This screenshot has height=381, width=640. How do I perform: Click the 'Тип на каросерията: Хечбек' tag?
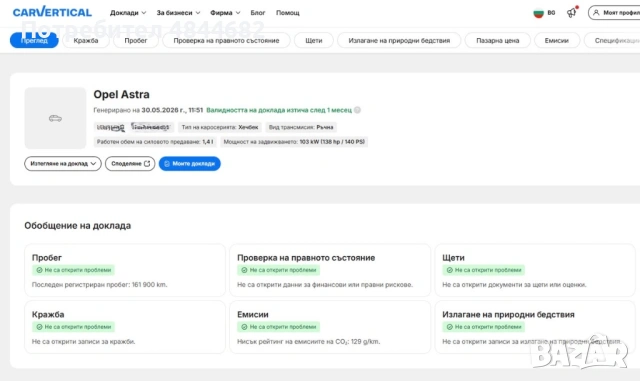point(220,127)
